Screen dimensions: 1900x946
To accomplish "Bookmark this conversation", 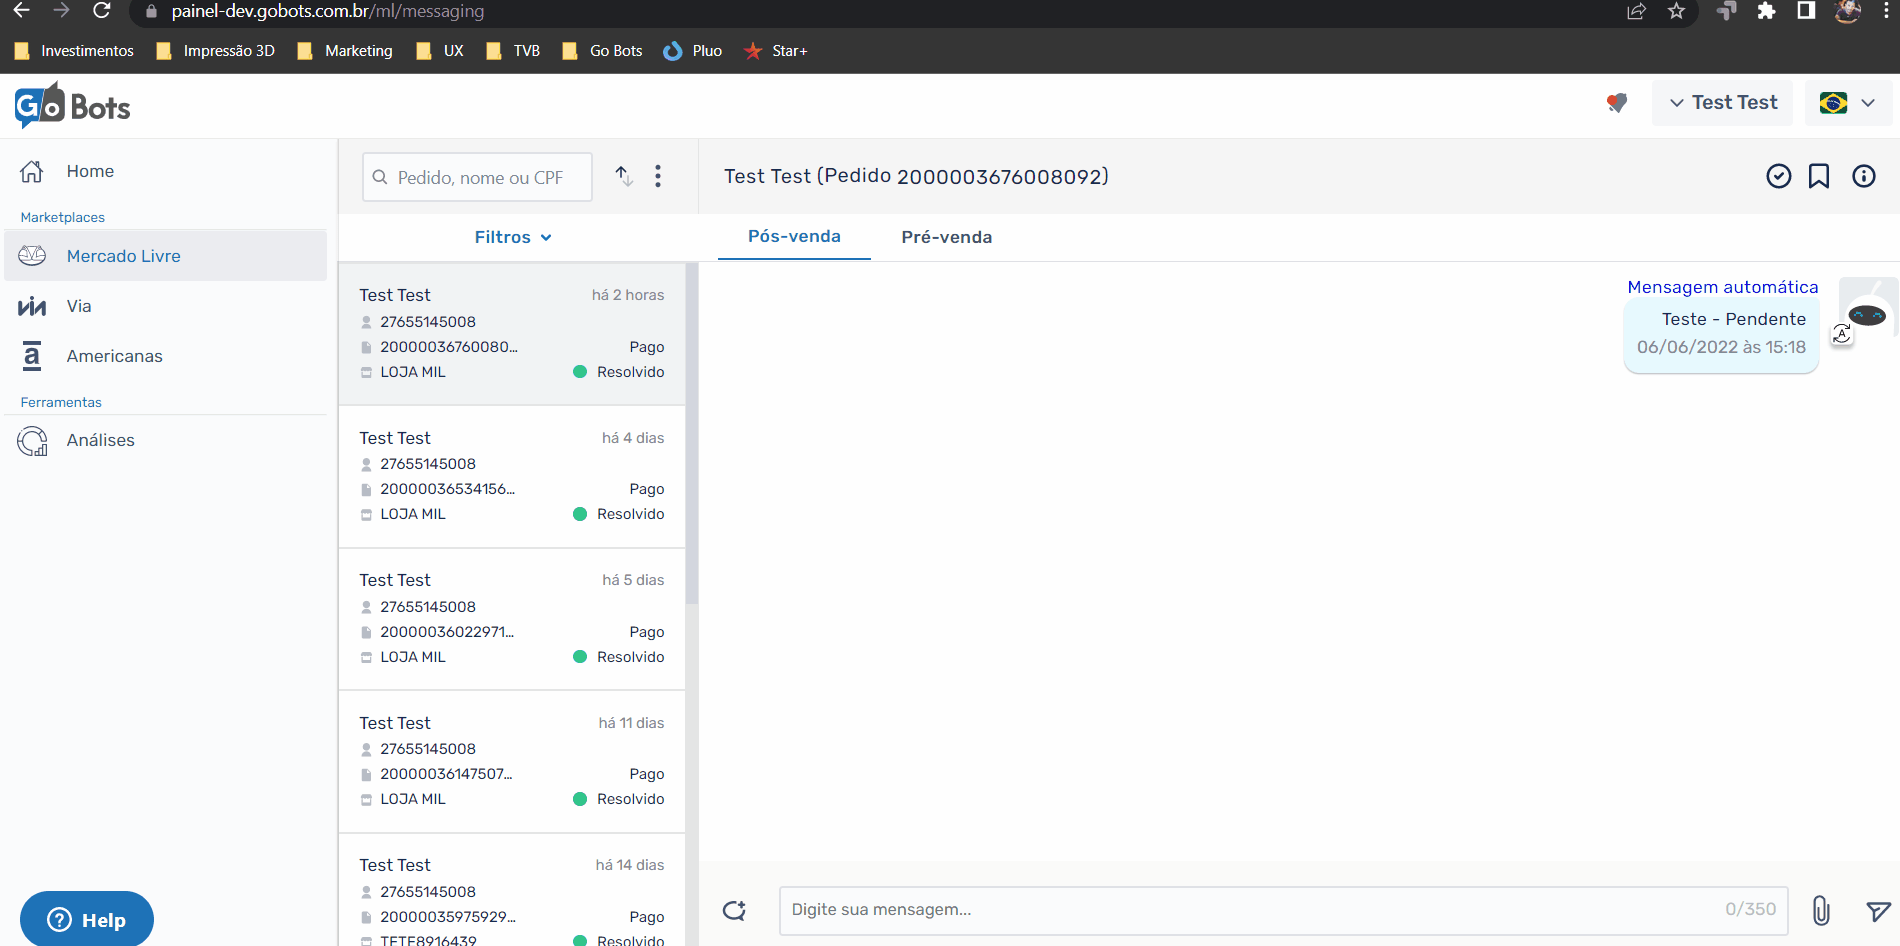I will (x=1819, y=176).
